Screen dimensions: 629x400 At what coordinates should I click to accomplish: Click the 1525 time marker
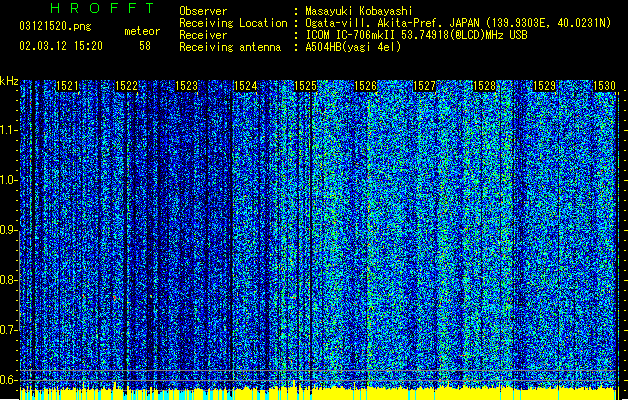pyautogui.click(x=306, y=86)
